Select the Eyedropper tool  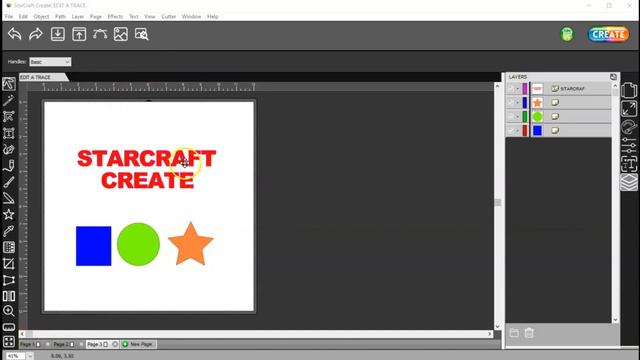click(x=9, y=231)
